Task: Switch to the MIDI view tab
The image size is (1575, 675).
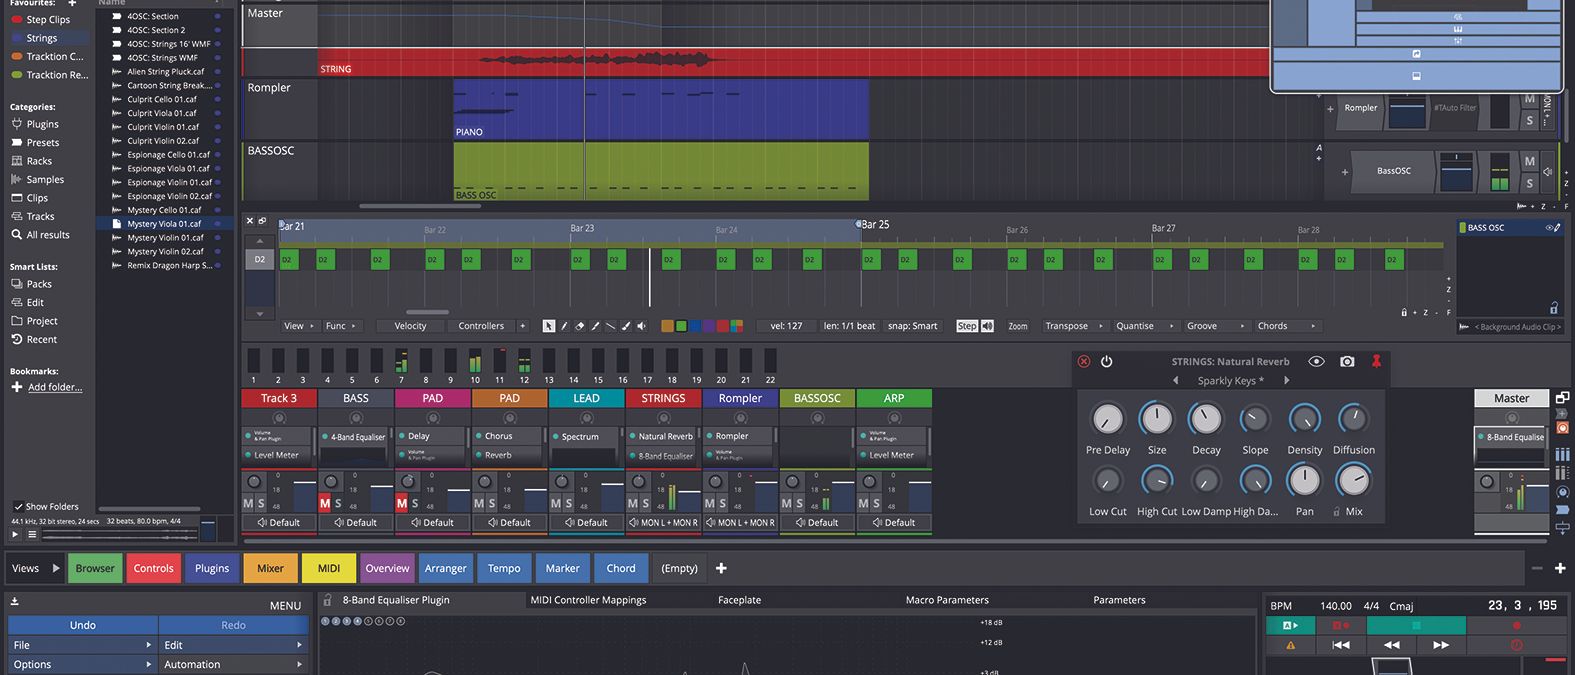Action: click(x=329, y=568)
